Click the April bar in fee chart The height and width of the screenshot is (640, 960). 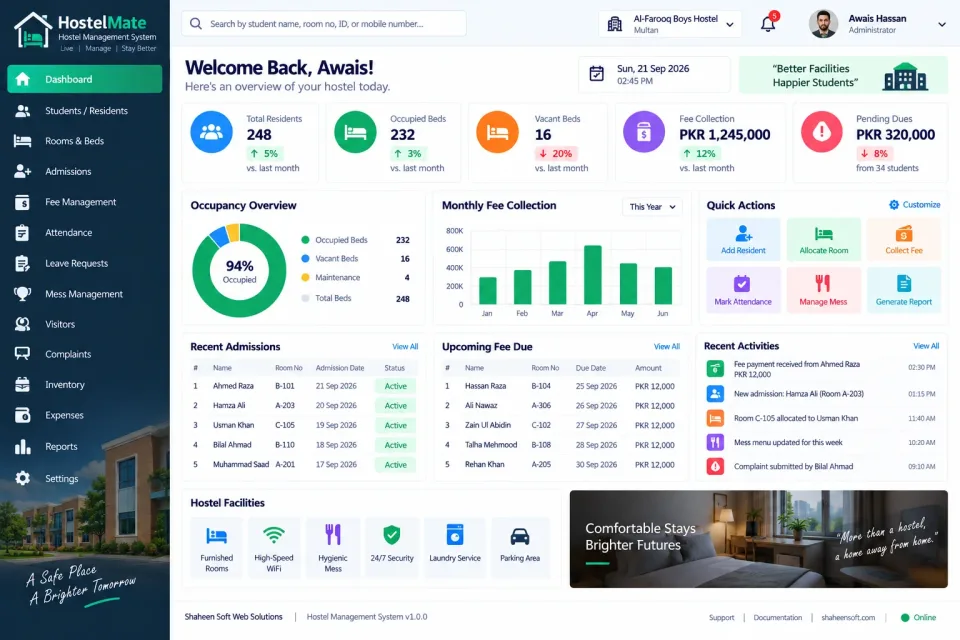coord(592,274)
